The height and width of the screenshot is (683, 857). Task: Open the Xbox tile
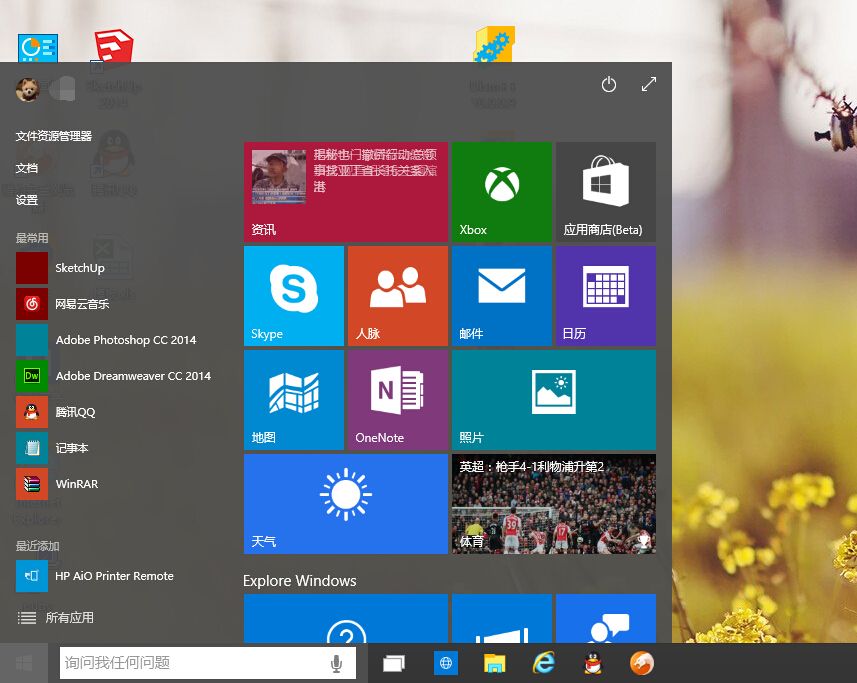point(502,192)
